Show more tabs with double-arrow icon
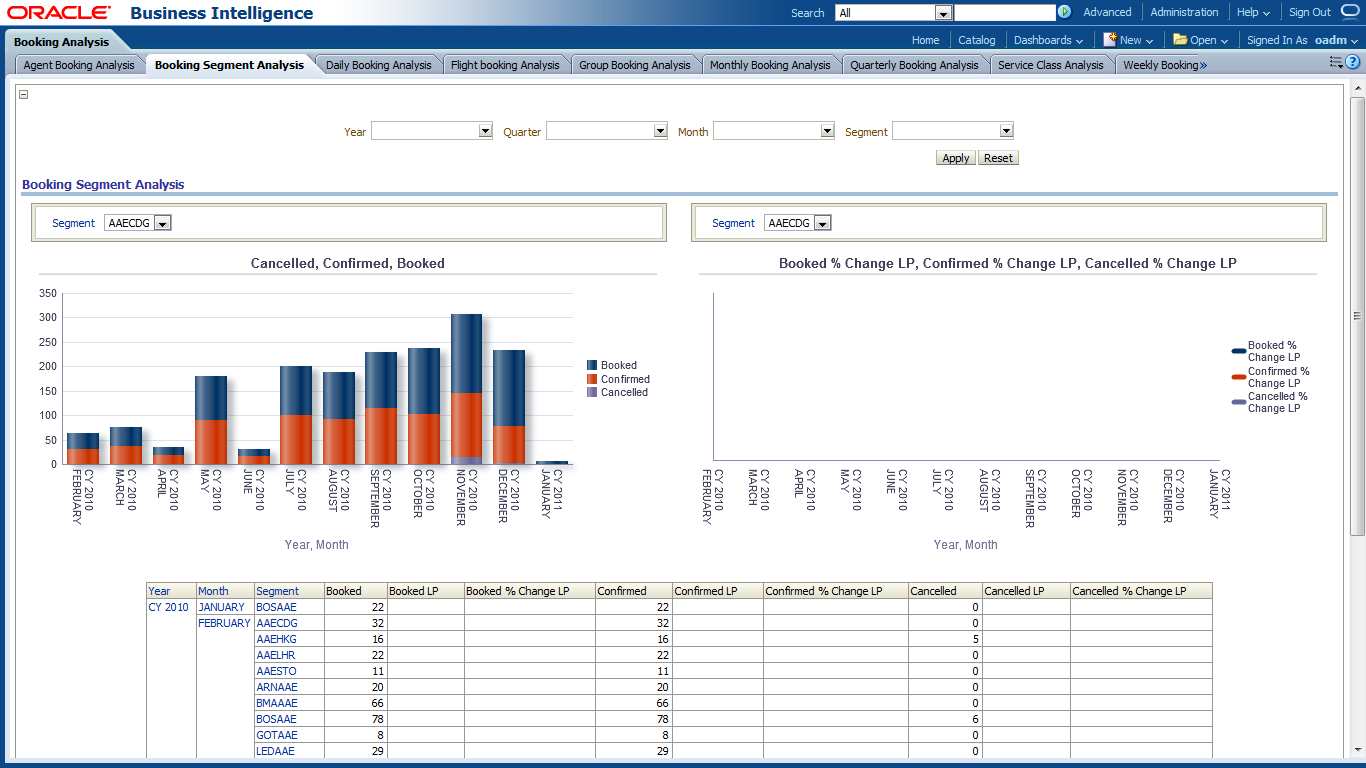 [1203, 65]
